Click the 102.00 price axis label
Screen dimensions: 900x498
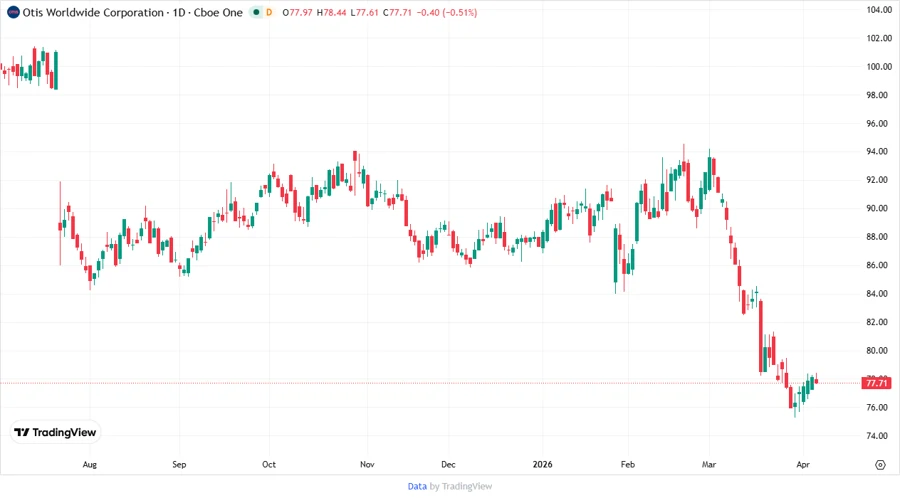[879, 38]
